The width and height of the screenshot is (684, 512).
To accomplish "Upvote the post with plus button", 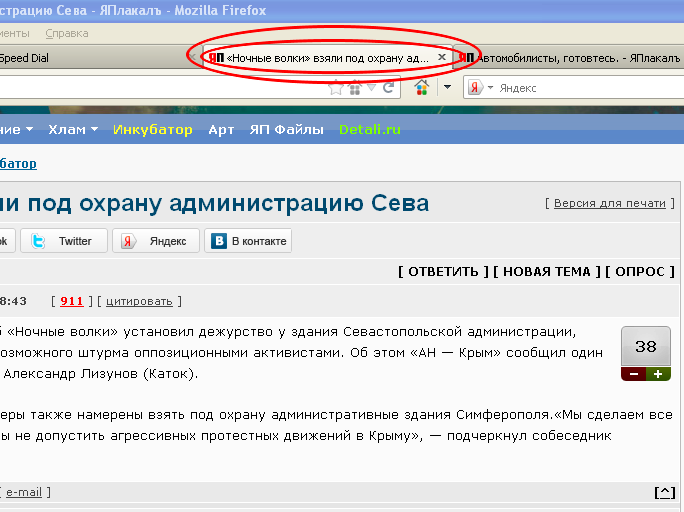I will [x=658, y=374].
